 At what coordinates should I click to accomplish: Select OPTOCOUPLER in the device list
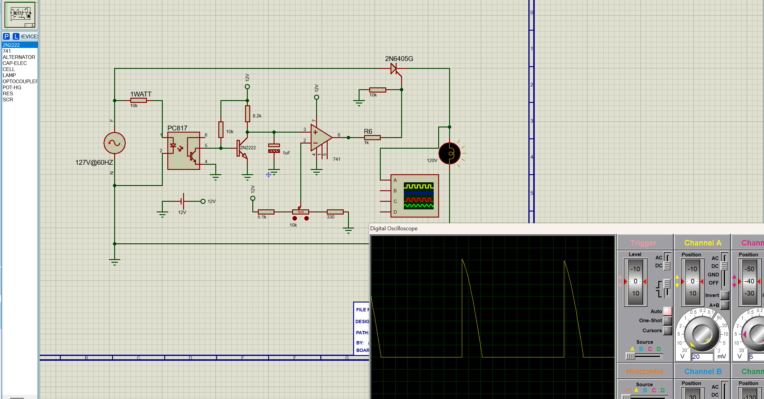coord(19,81)
